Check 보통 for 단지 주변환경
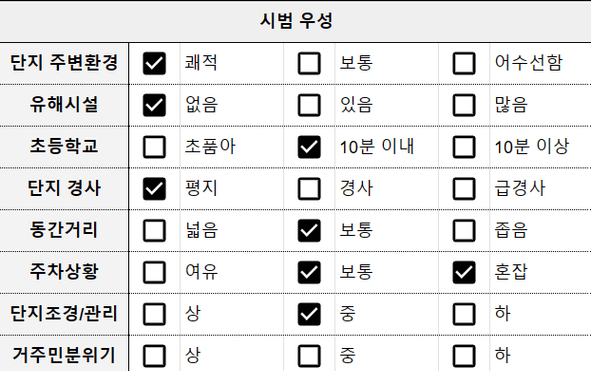Viewport: 591px width, 371px height. pos(309,63)
